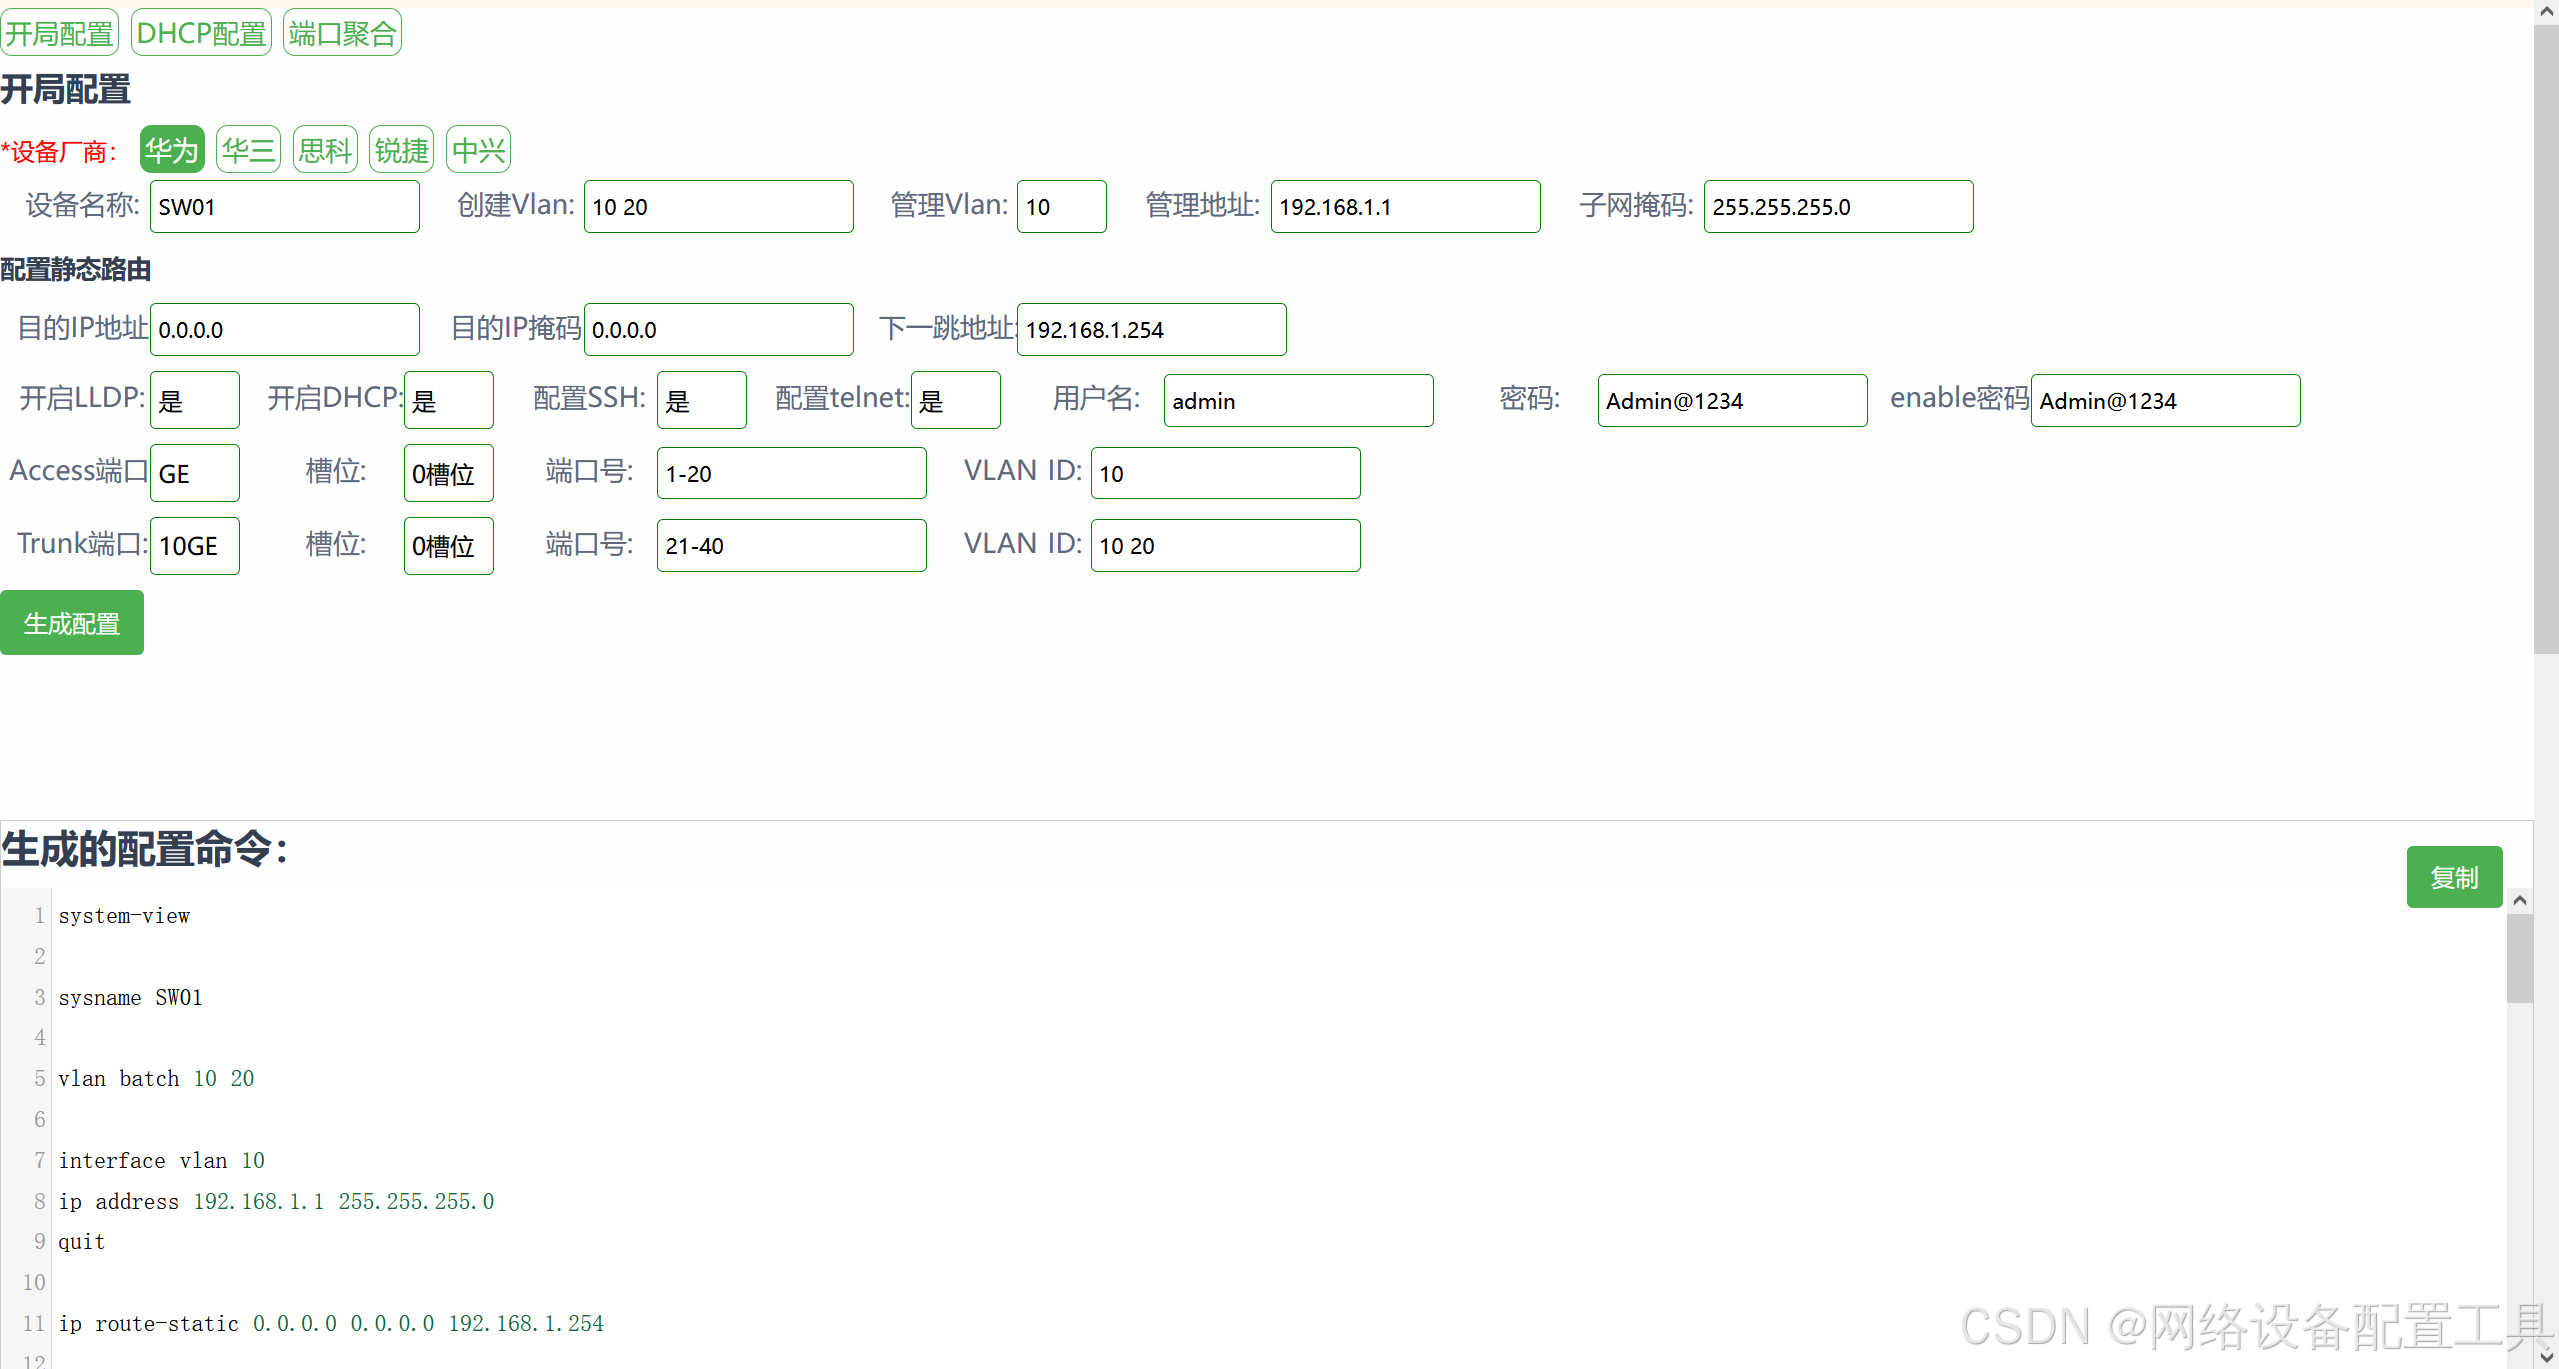The height and width of the screenshot is (1369, 2559).
Task: Click the 设备名称 input field
Action: [284, 207]
